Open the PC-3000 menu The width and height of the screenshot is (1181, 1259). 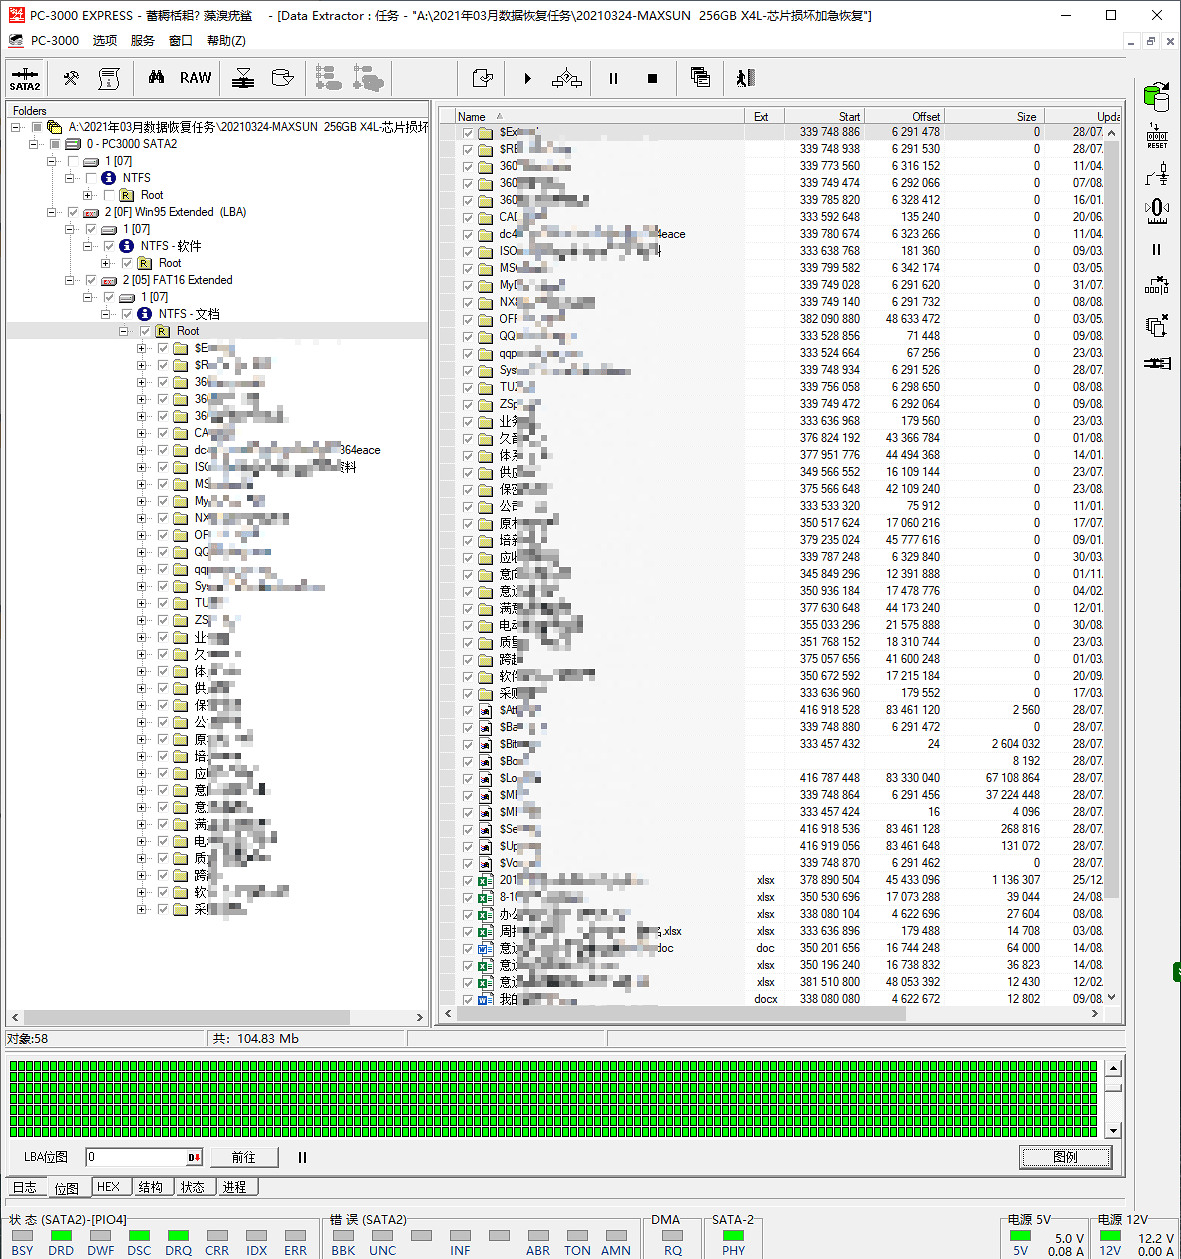click(54, 41)
